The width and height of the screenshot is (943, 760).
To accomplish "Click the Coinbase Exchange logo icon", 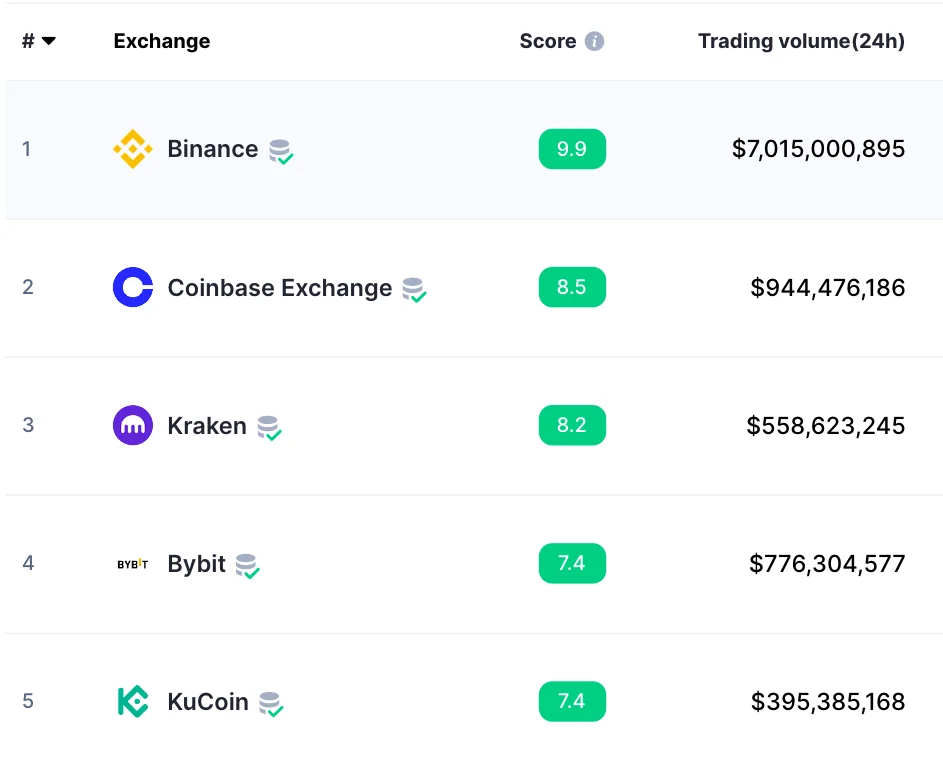I will pyautogui.click(x=133, y=287).
